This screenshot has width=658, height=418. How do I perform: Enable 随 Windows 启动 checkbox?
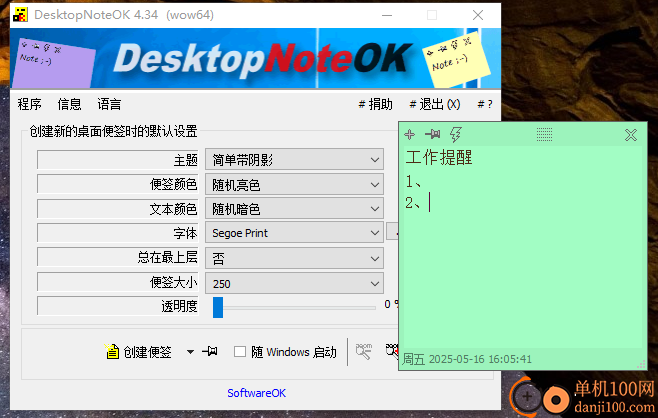[x=240, y=352]
